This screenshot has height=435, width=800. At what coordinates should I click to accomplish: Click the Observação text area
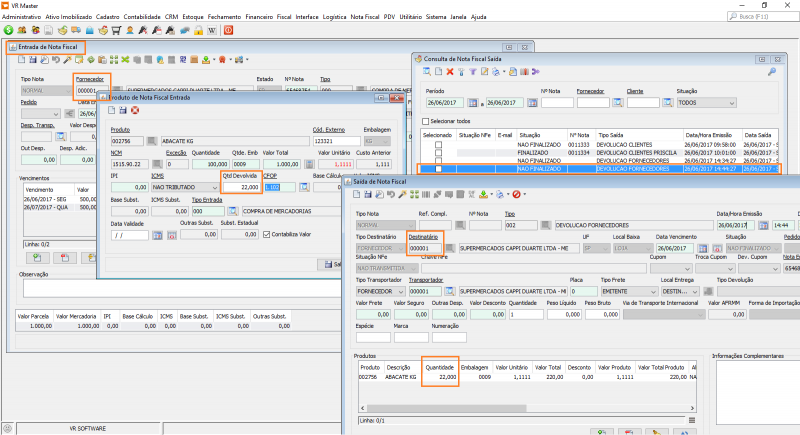click(182, 288)
